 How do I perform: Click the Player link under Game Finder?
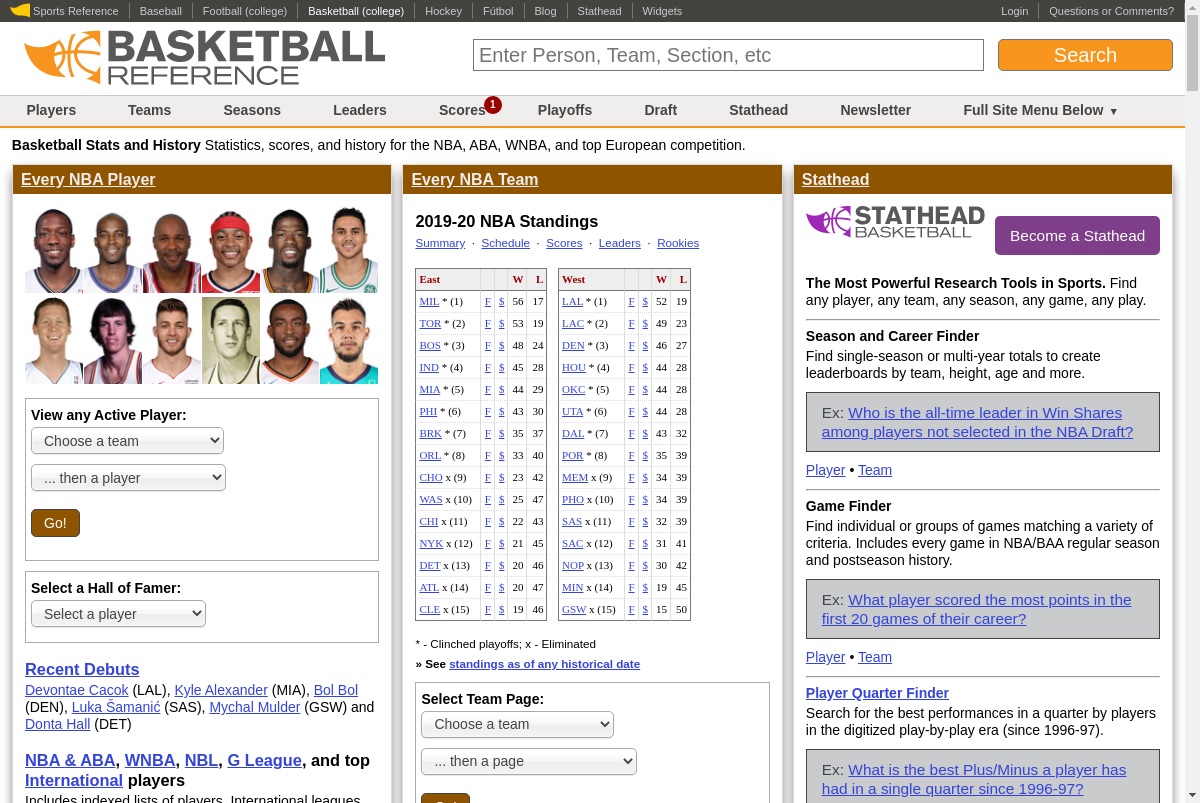(825, 657)
